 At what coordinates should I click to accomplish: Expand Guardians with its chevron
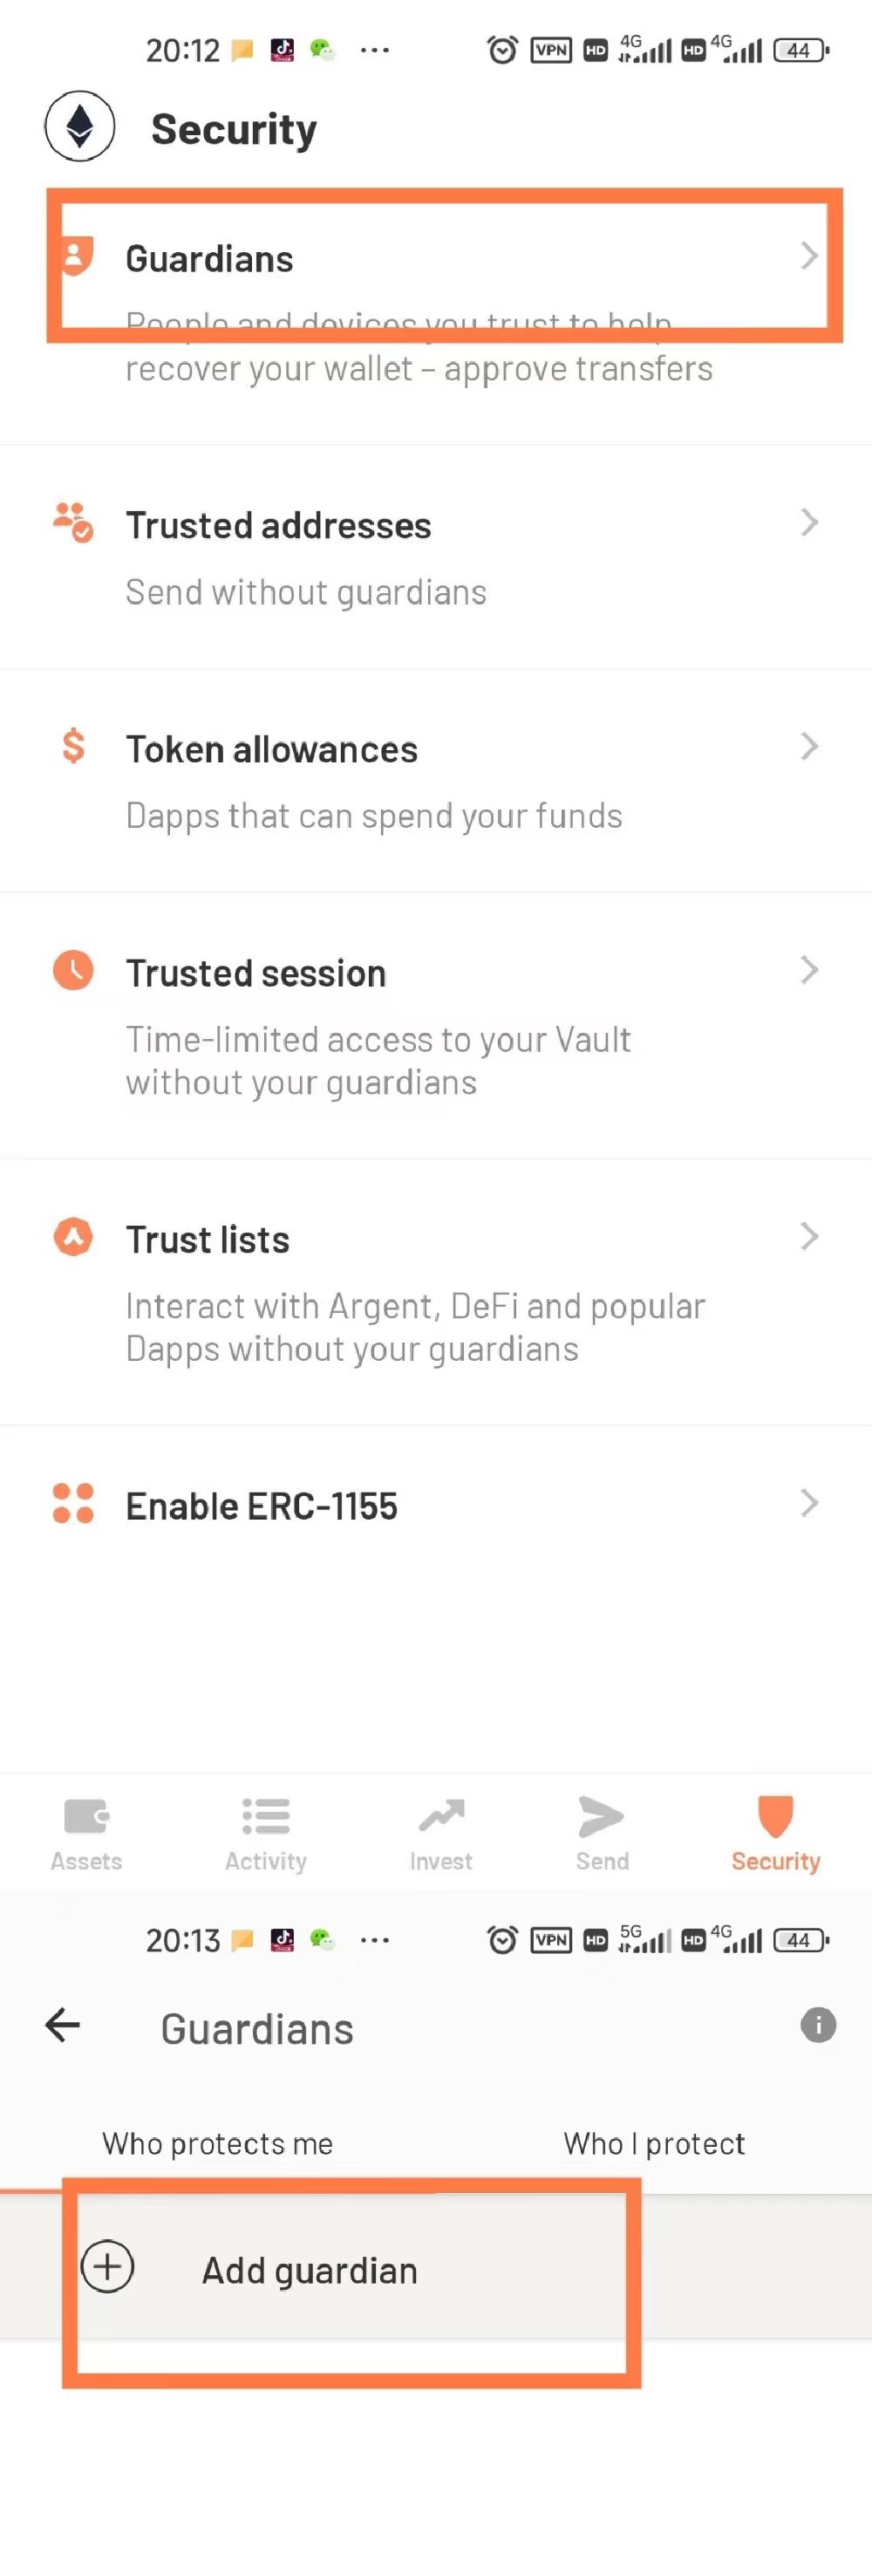pyautogui.click(x=809, y=256)
